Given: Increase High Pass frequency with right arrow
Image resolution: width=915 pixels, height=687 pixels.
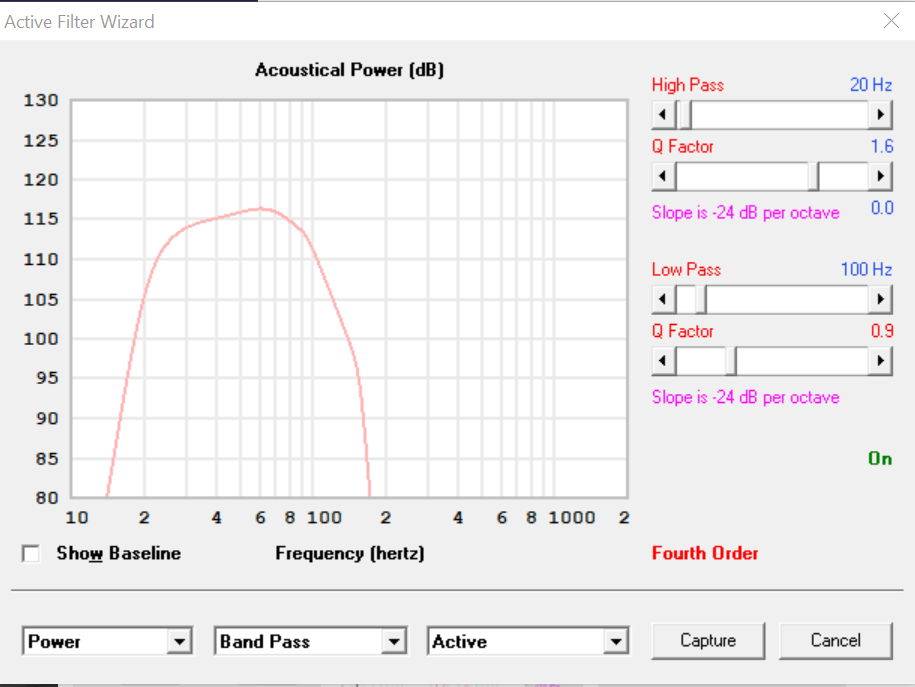Looking at the screenshot, I should pyautogui.click(x=880, y=114).
